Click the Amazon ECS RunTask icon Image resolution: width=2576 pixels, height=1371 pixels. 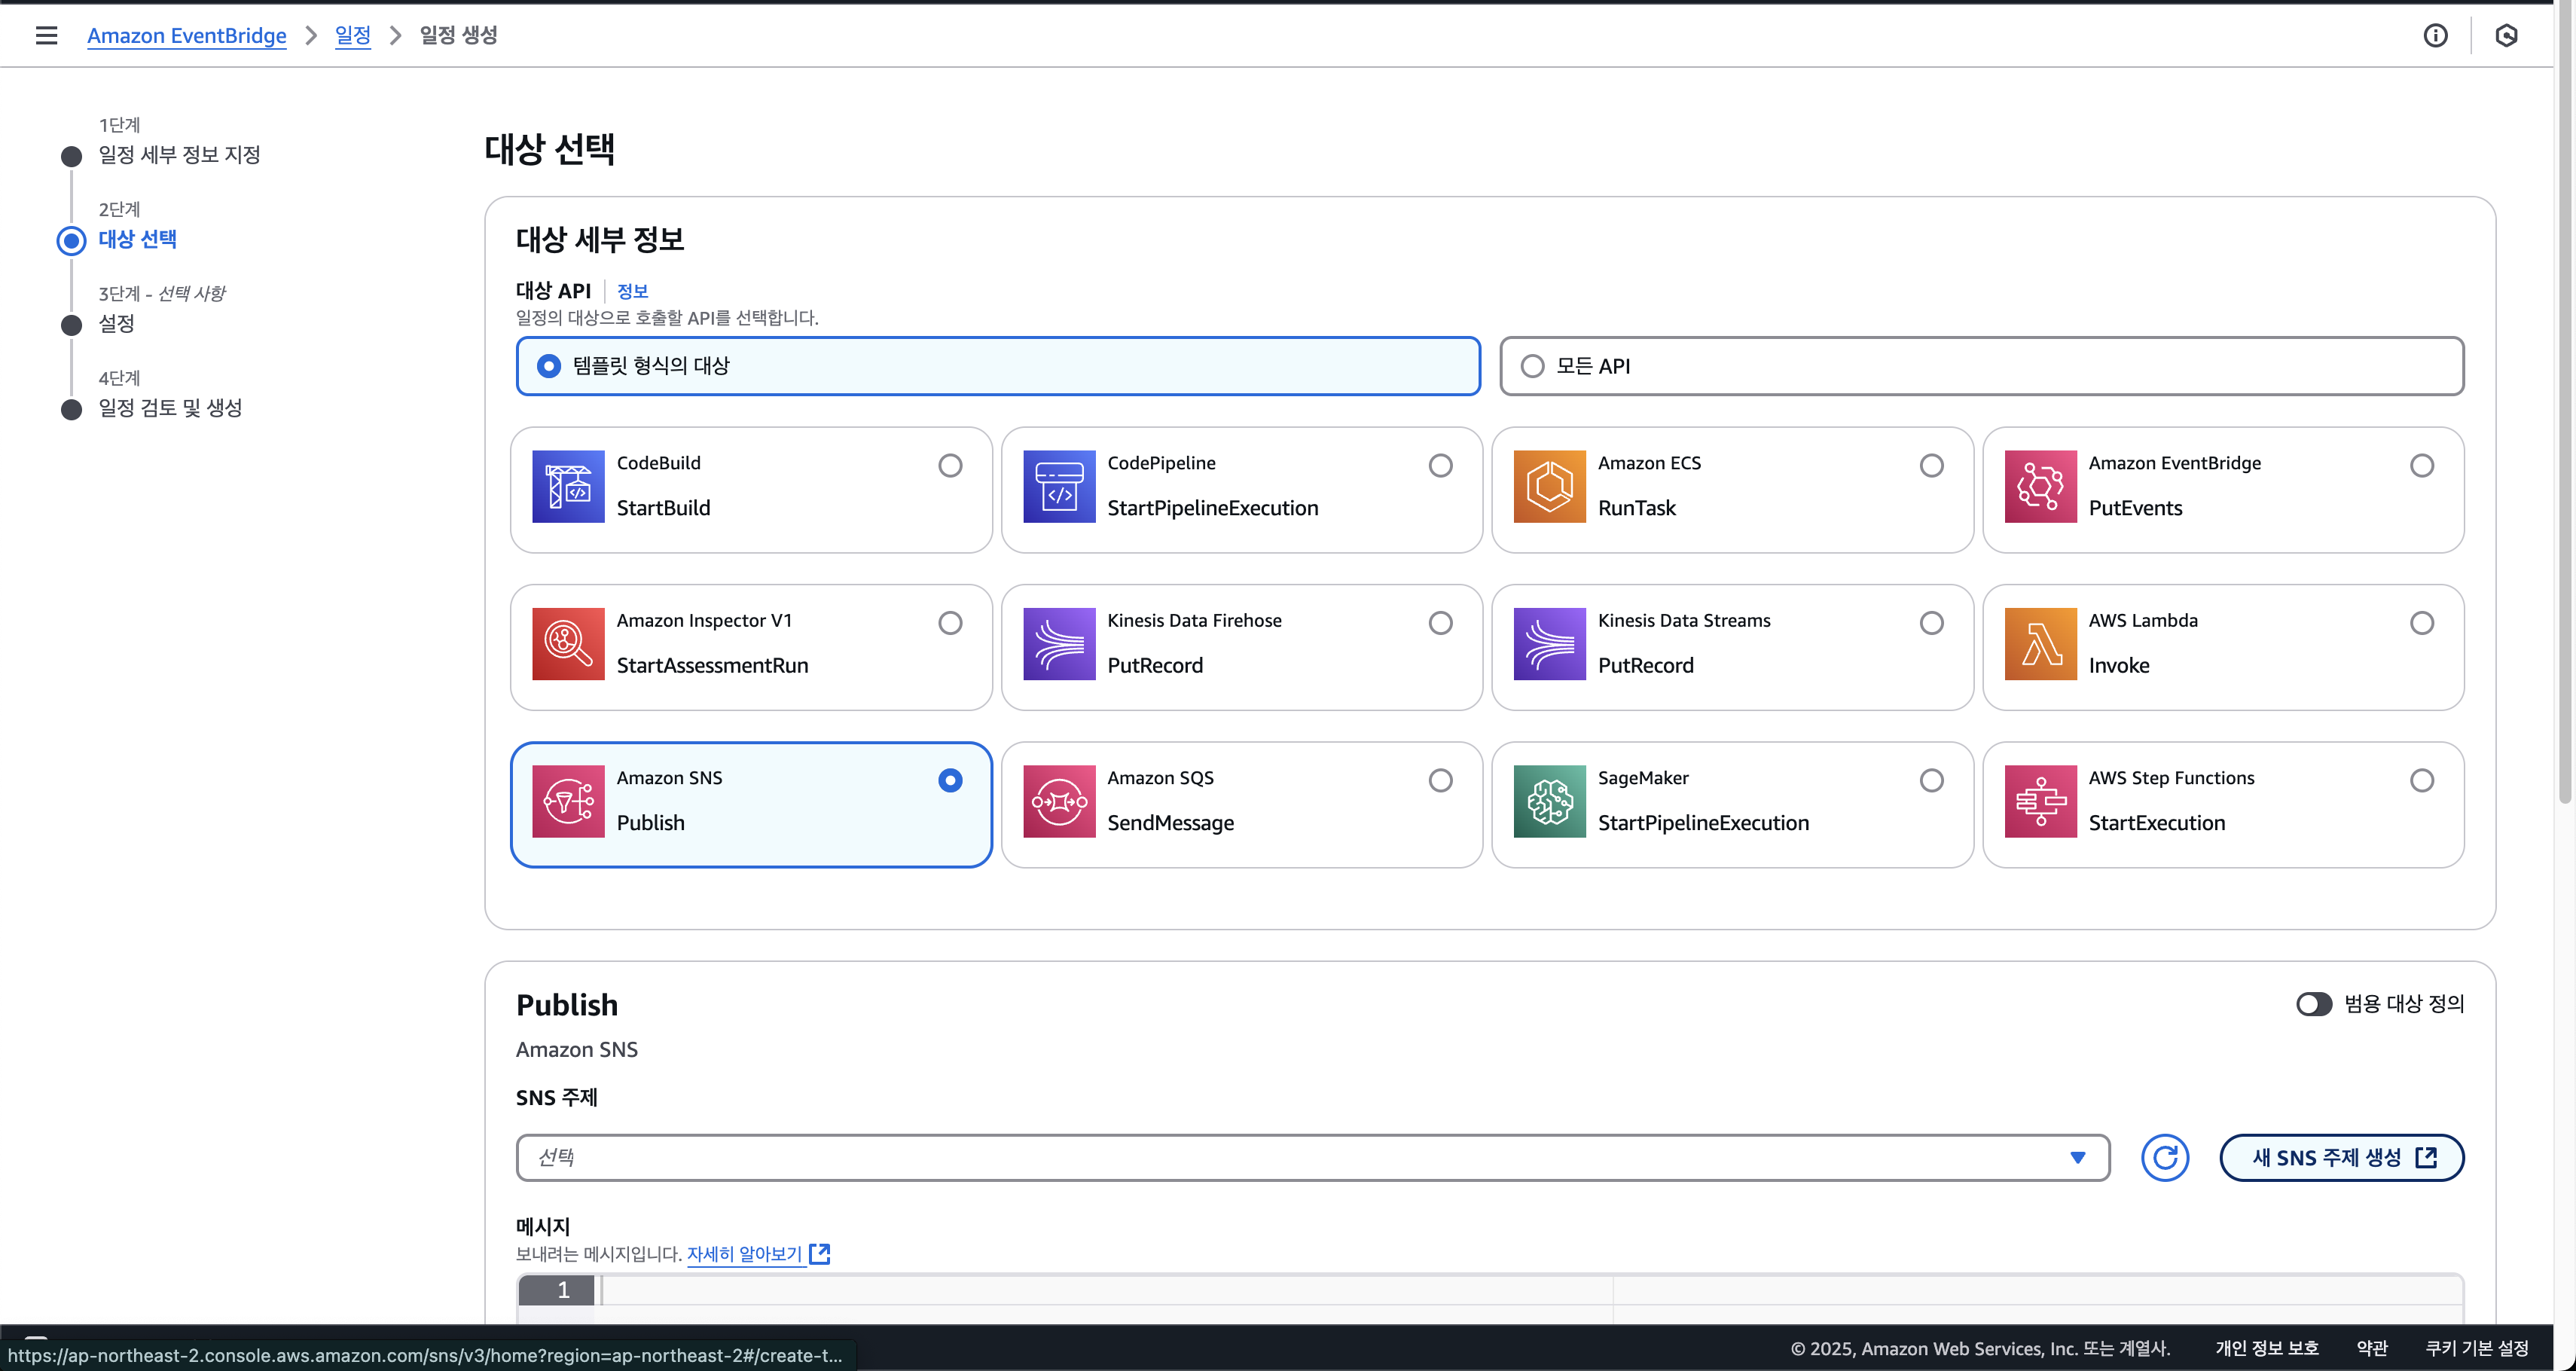(x=1549, y=486)
